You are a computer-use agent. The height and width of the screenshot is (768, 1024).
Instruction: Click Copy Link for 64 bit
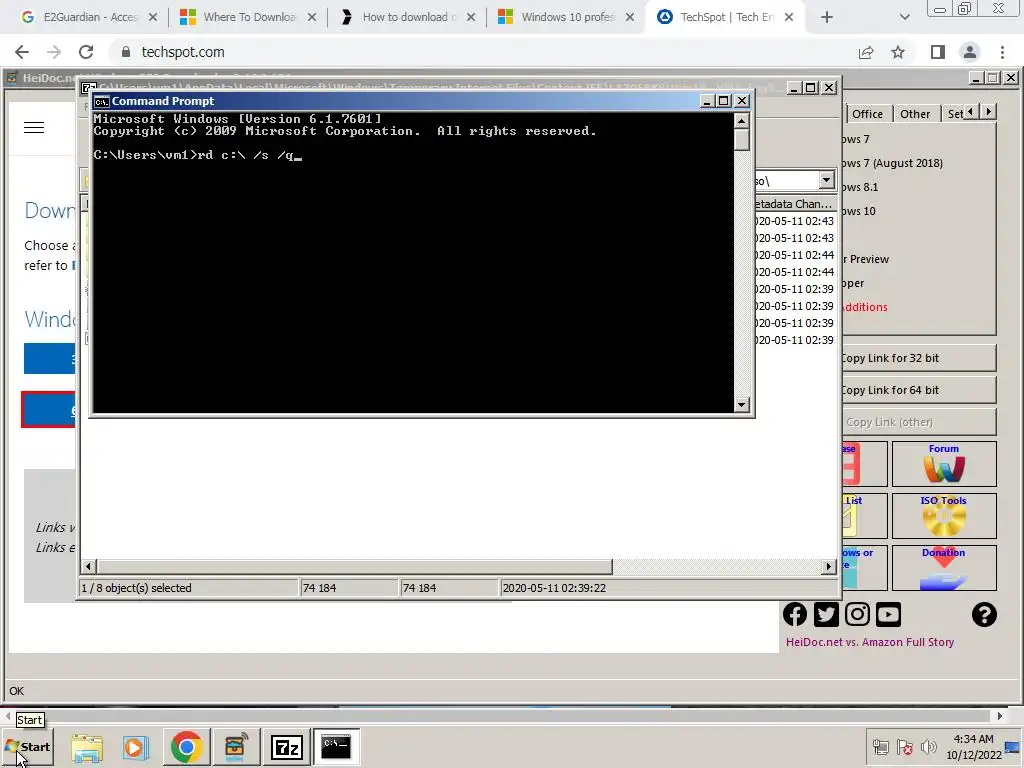point(918,390)
